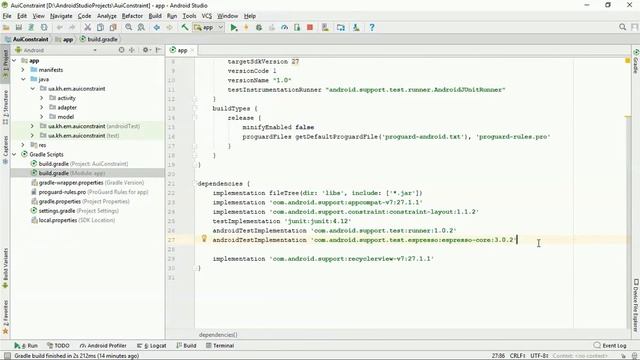
Task: Expand the manifests folder
Action: click(23, 70)
